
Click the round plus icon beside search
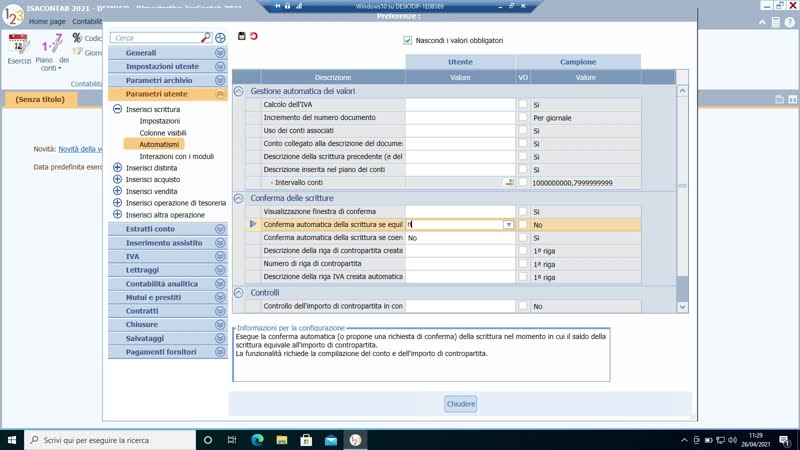[x=220, y=38]
